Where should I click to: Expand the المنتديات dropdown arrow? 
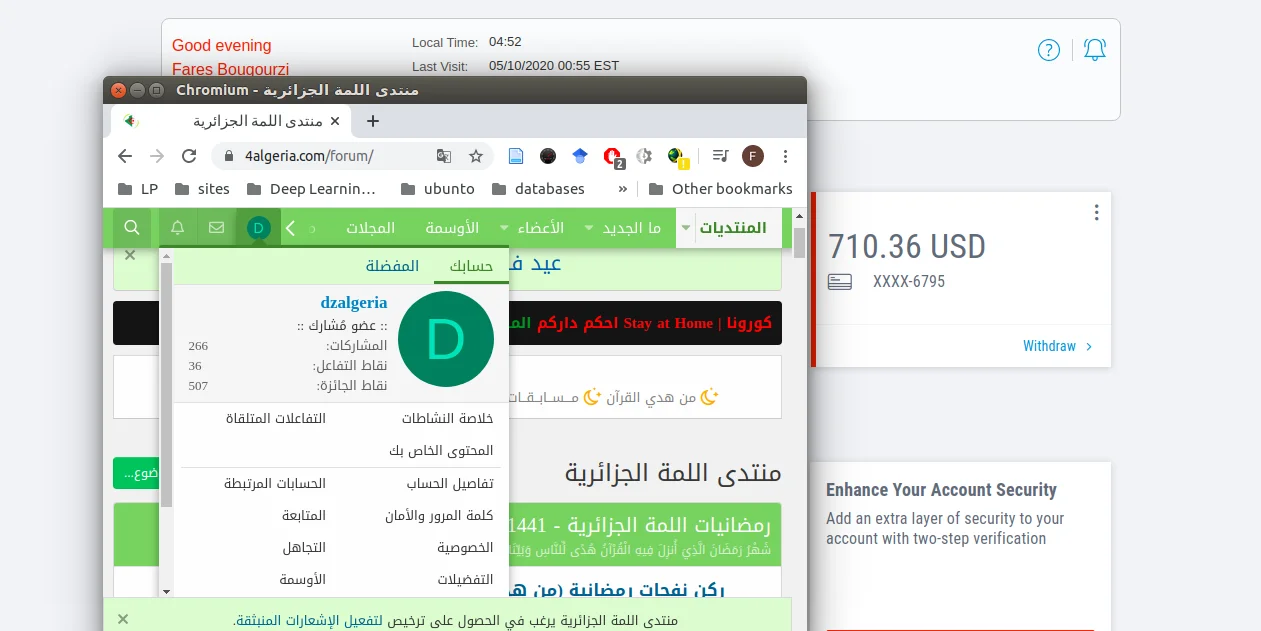685,228
